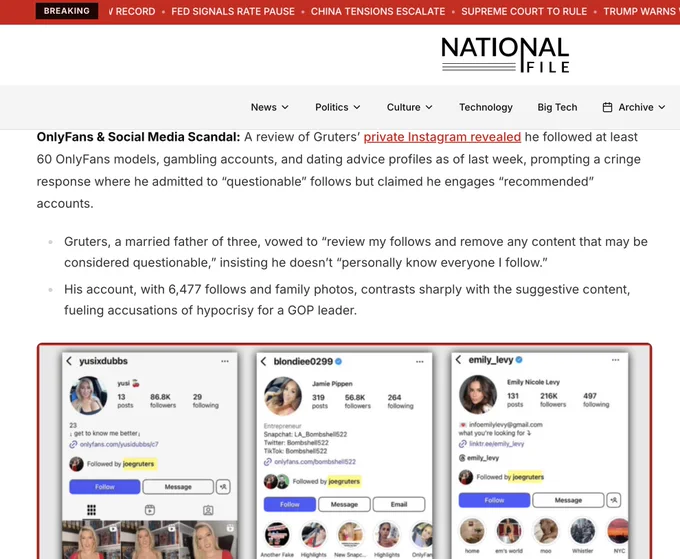Expand the Culture dropdown chevron
680x559 pixels.
click(x=429, y=107)
